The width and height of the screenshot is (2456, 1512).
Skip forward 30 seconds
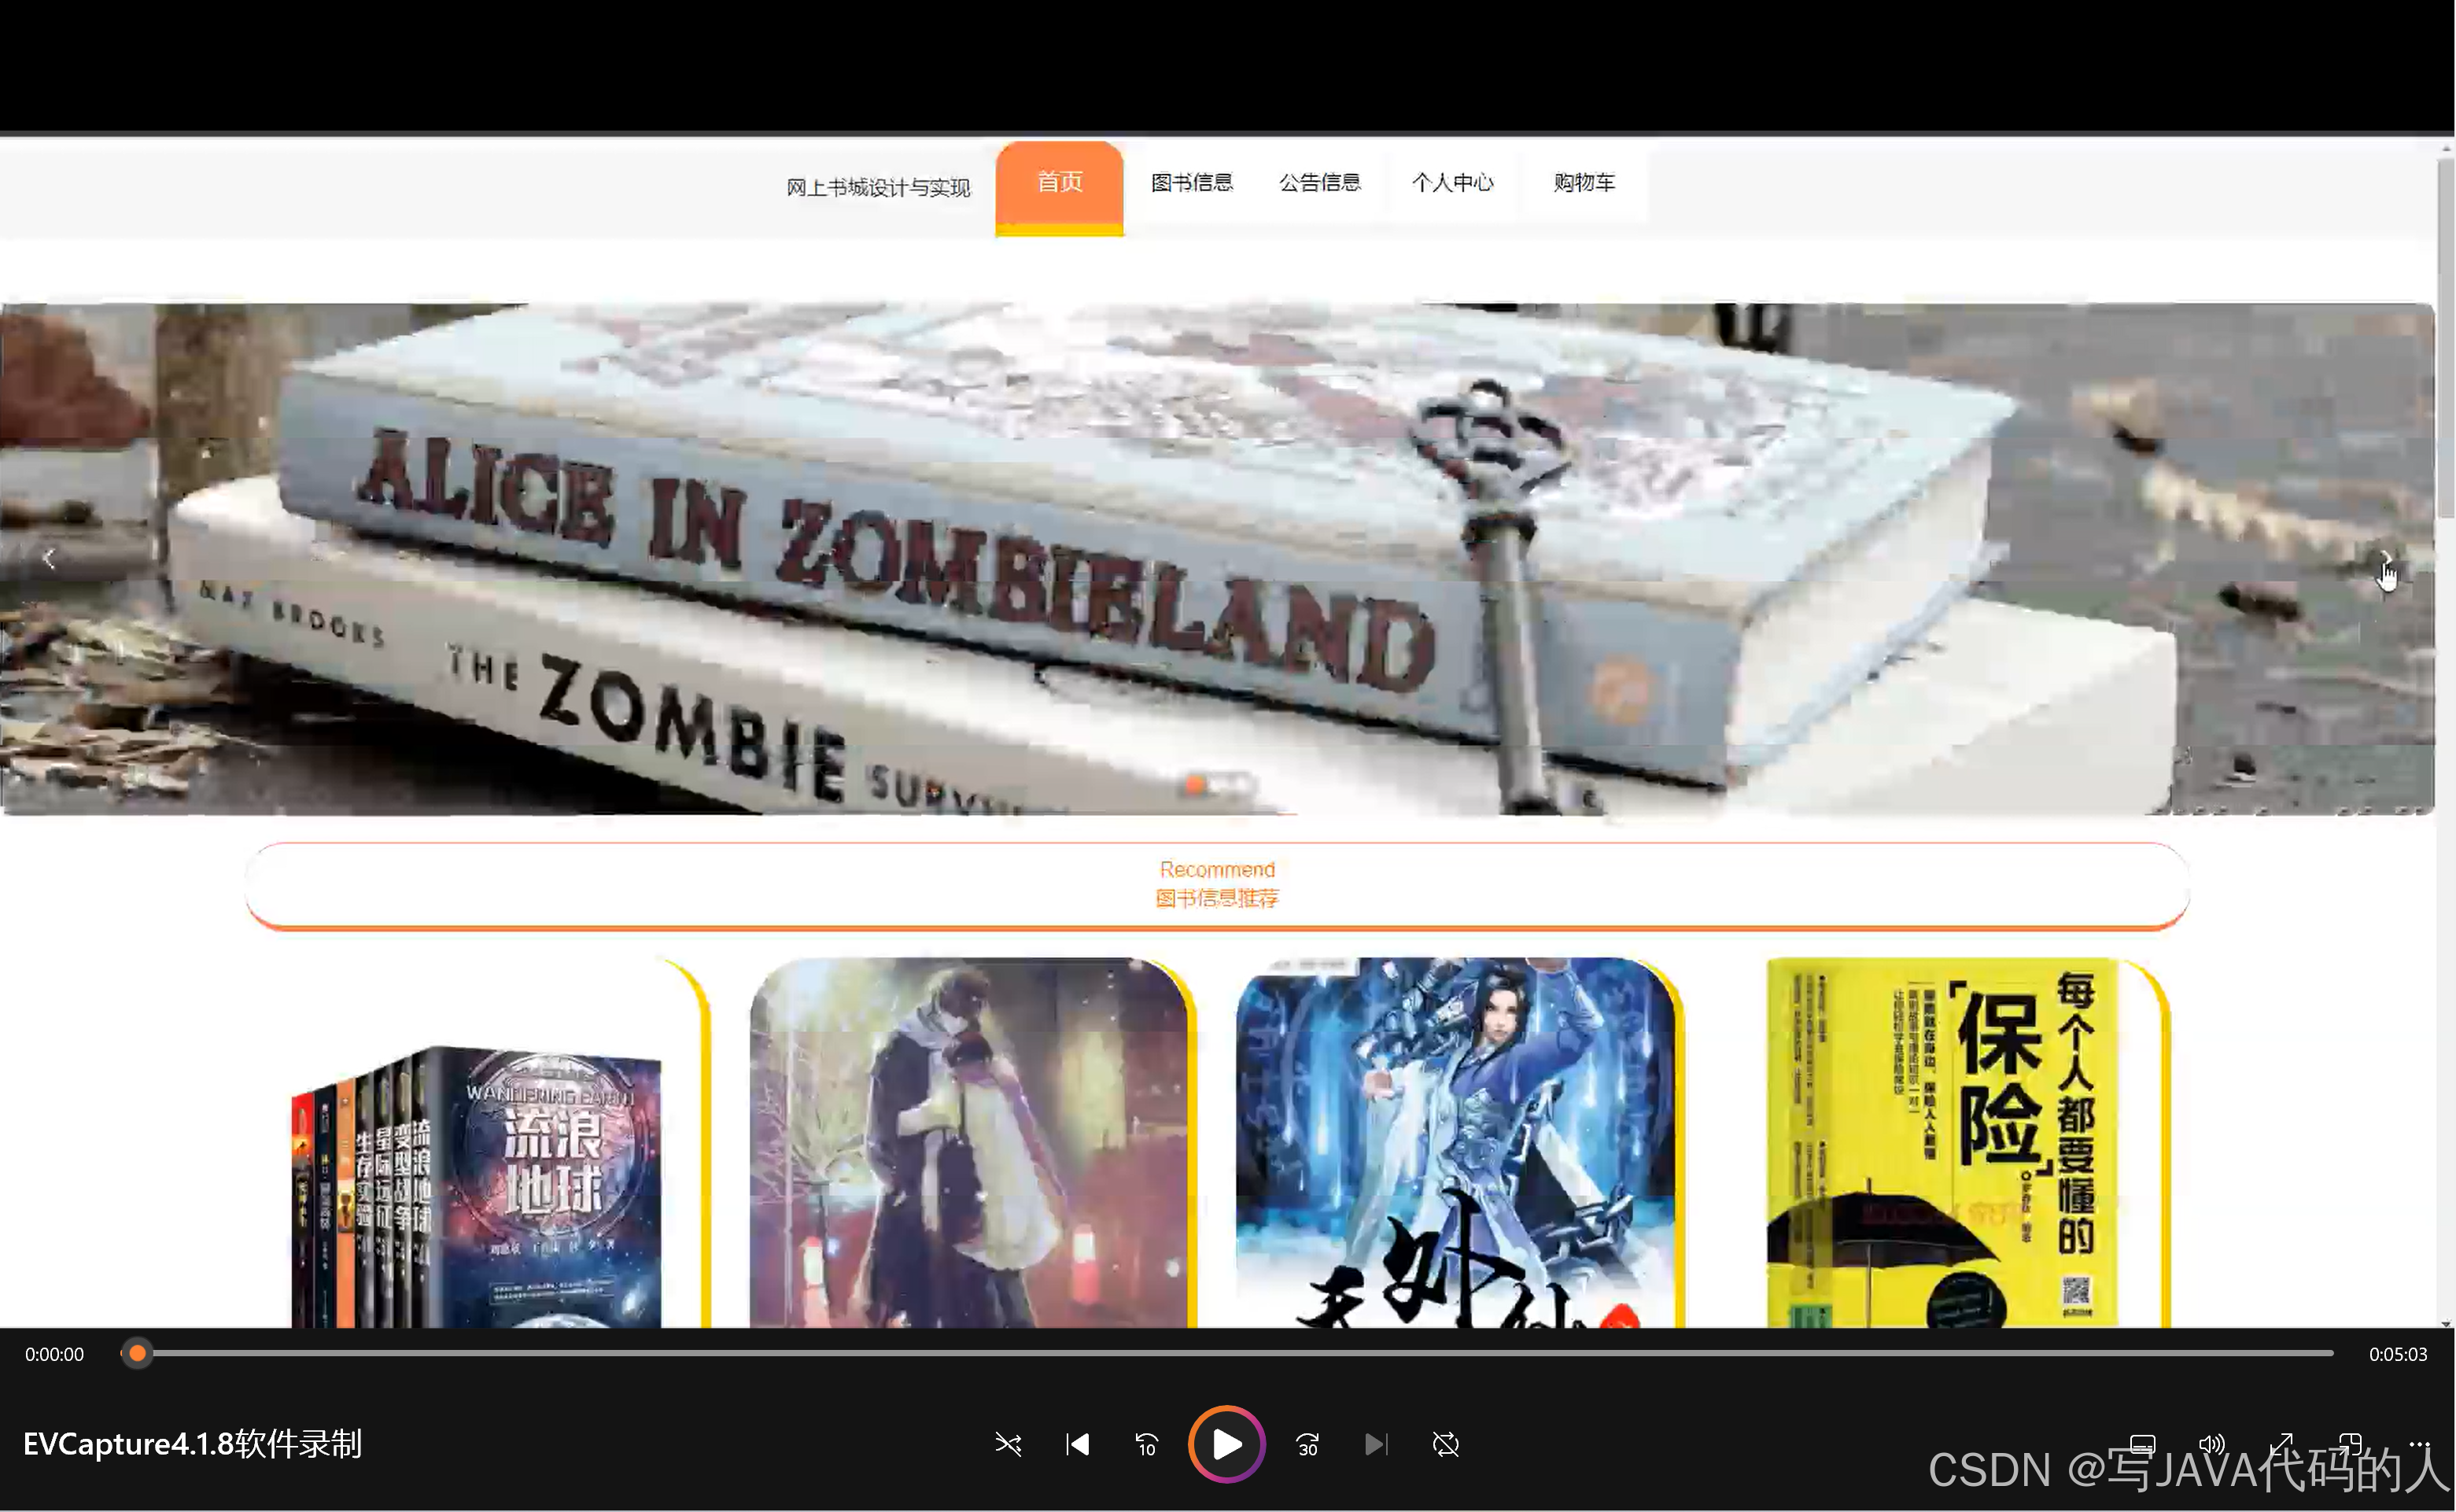tap(1307, 1444)
